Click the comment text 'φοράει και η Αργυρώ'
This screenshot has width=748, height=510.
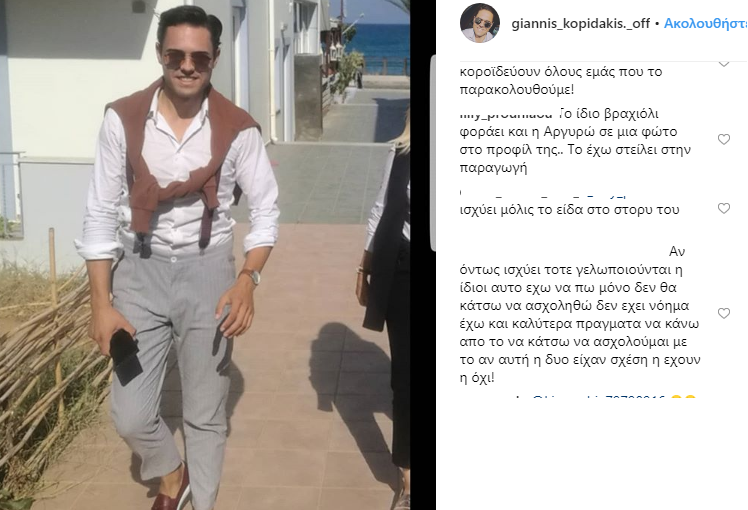click(x=568, y=132)
